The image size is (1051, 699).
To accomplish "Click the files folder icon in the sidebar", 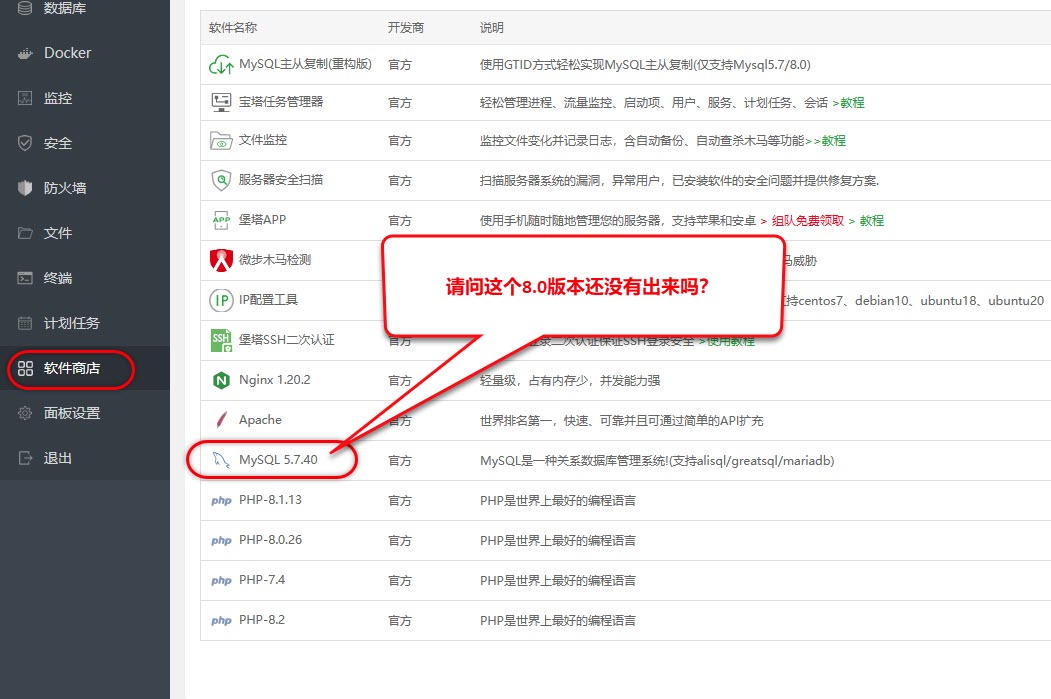I will 25,233.
